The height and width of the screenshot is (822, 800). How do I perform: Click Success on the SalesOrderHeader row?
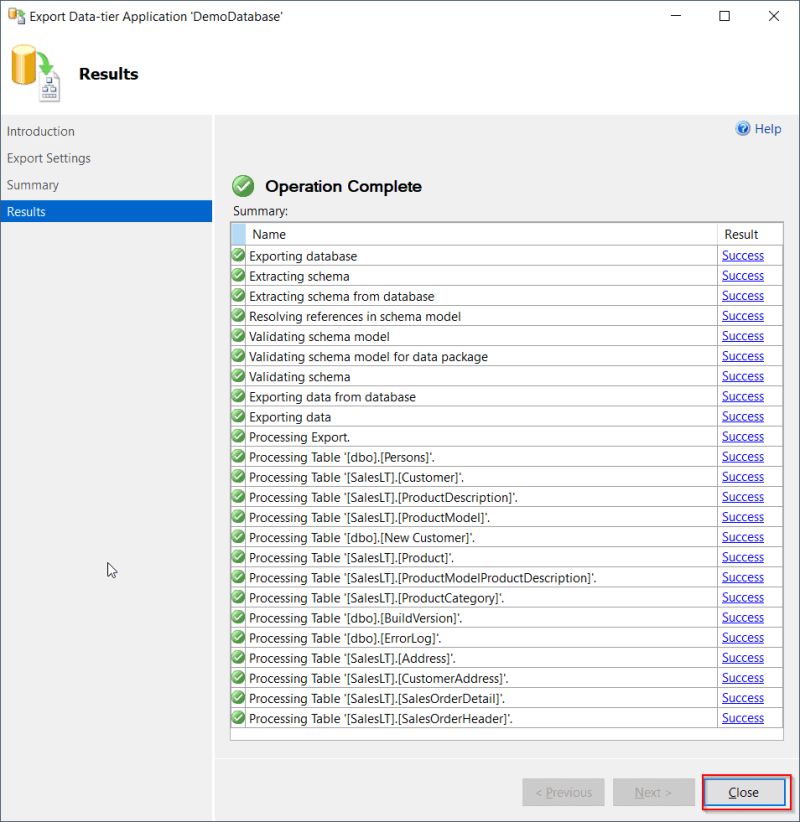743,718
